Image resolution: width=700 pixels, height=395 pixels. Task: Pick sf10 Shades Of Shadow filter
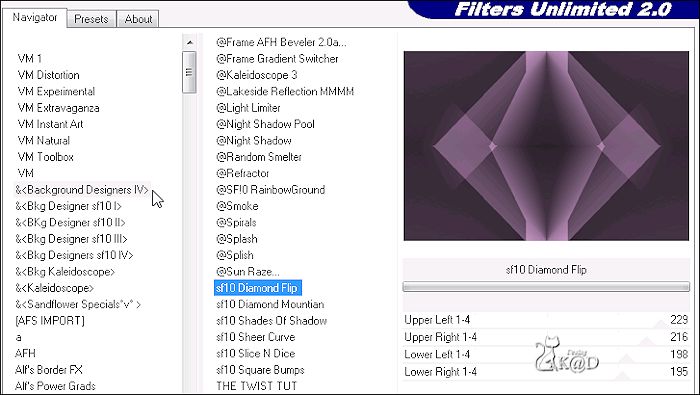tap(271, 320)
